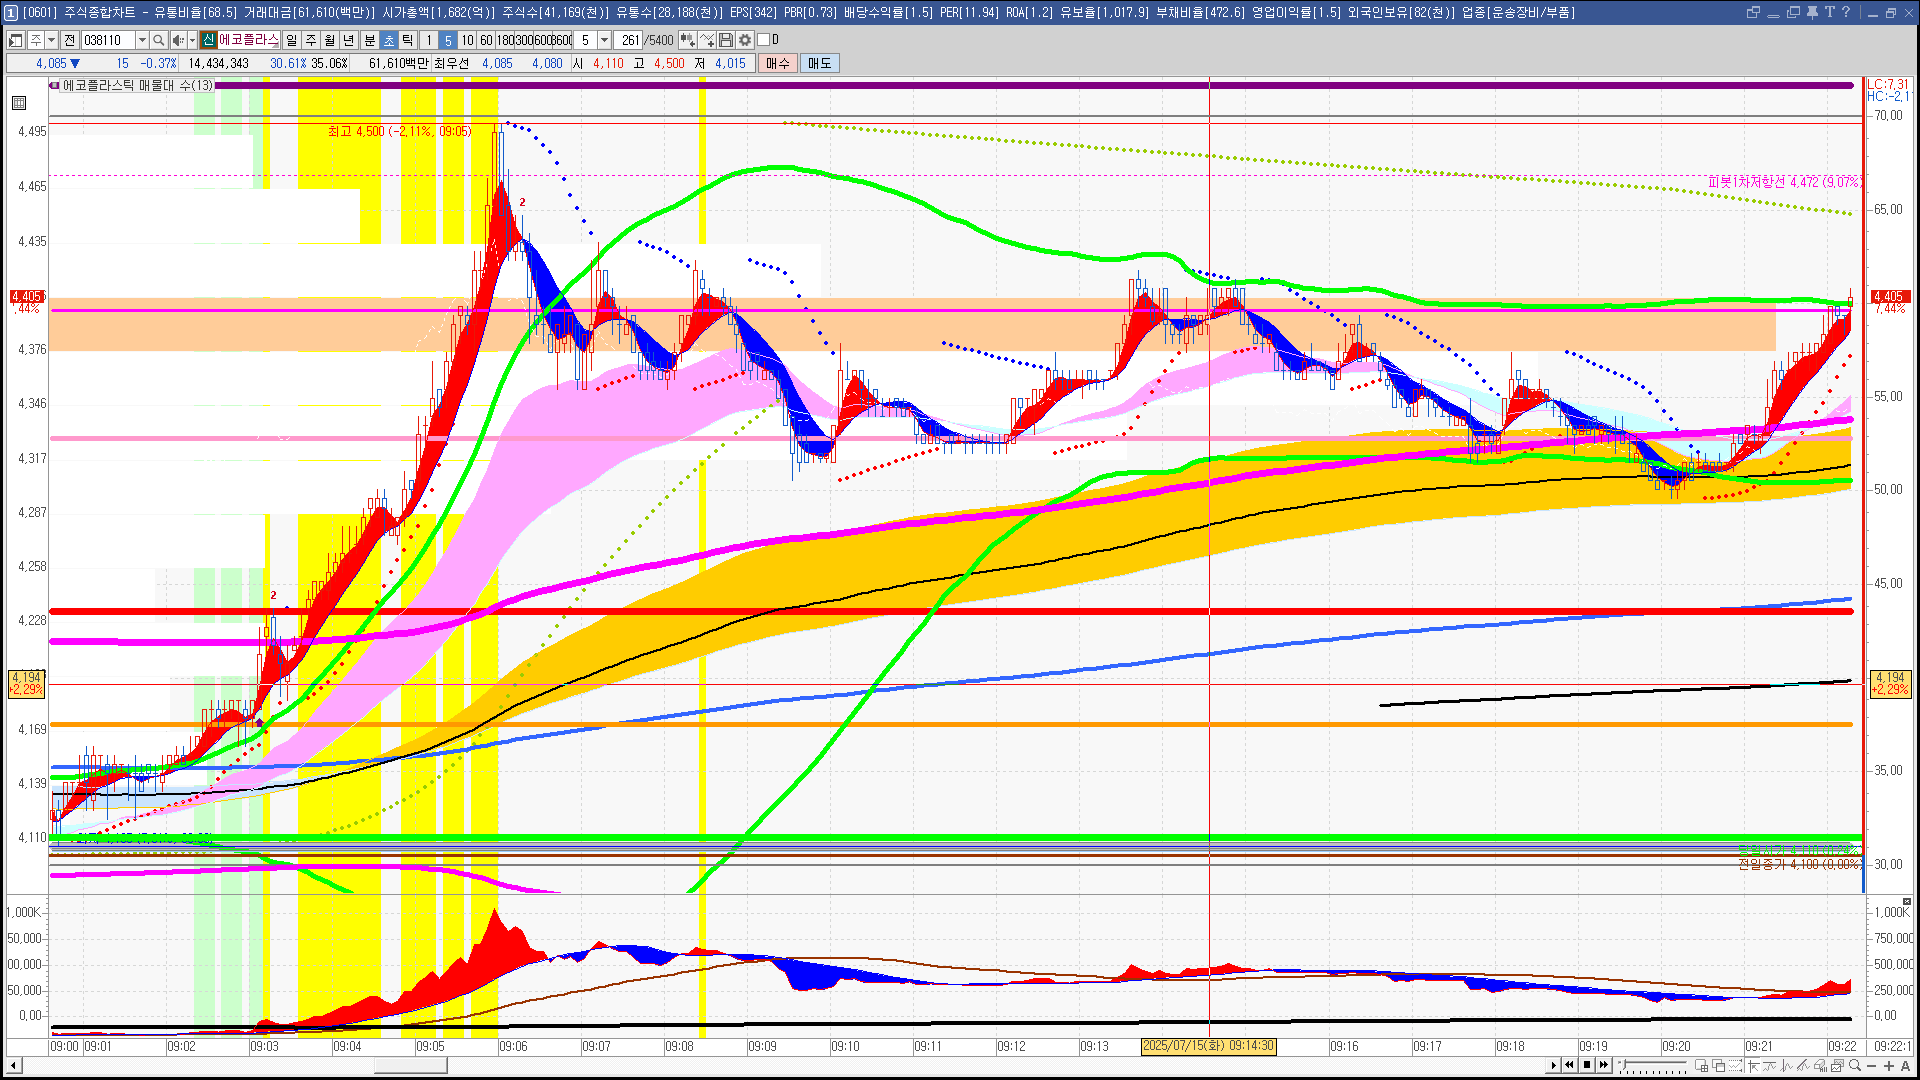1920x1080 pixels.
Task: Click the blue 매도 sell button
Action: pyautogui.click(x=819, y=63)
